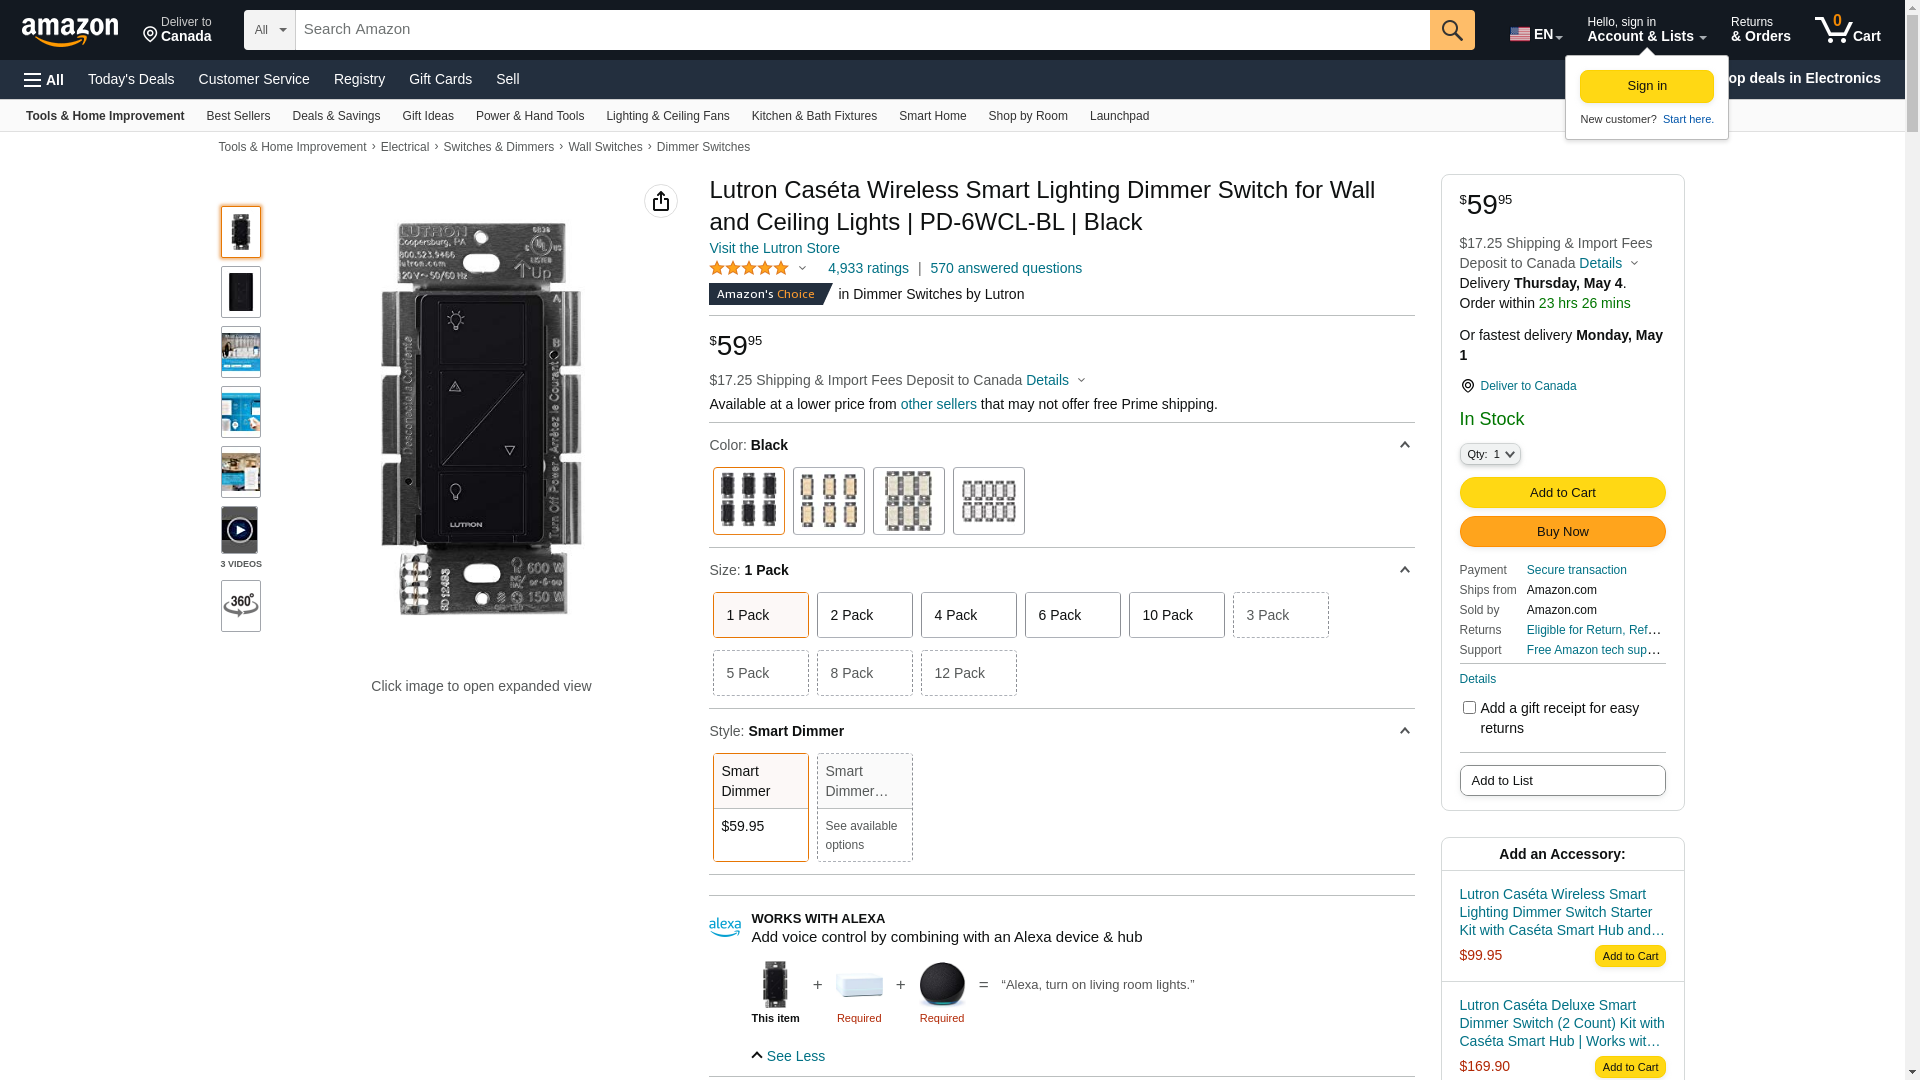The width and height of the screenshot is (1920, 1080).
Task: Open Today's Deals in navigation bar
Action: point(131,79)
